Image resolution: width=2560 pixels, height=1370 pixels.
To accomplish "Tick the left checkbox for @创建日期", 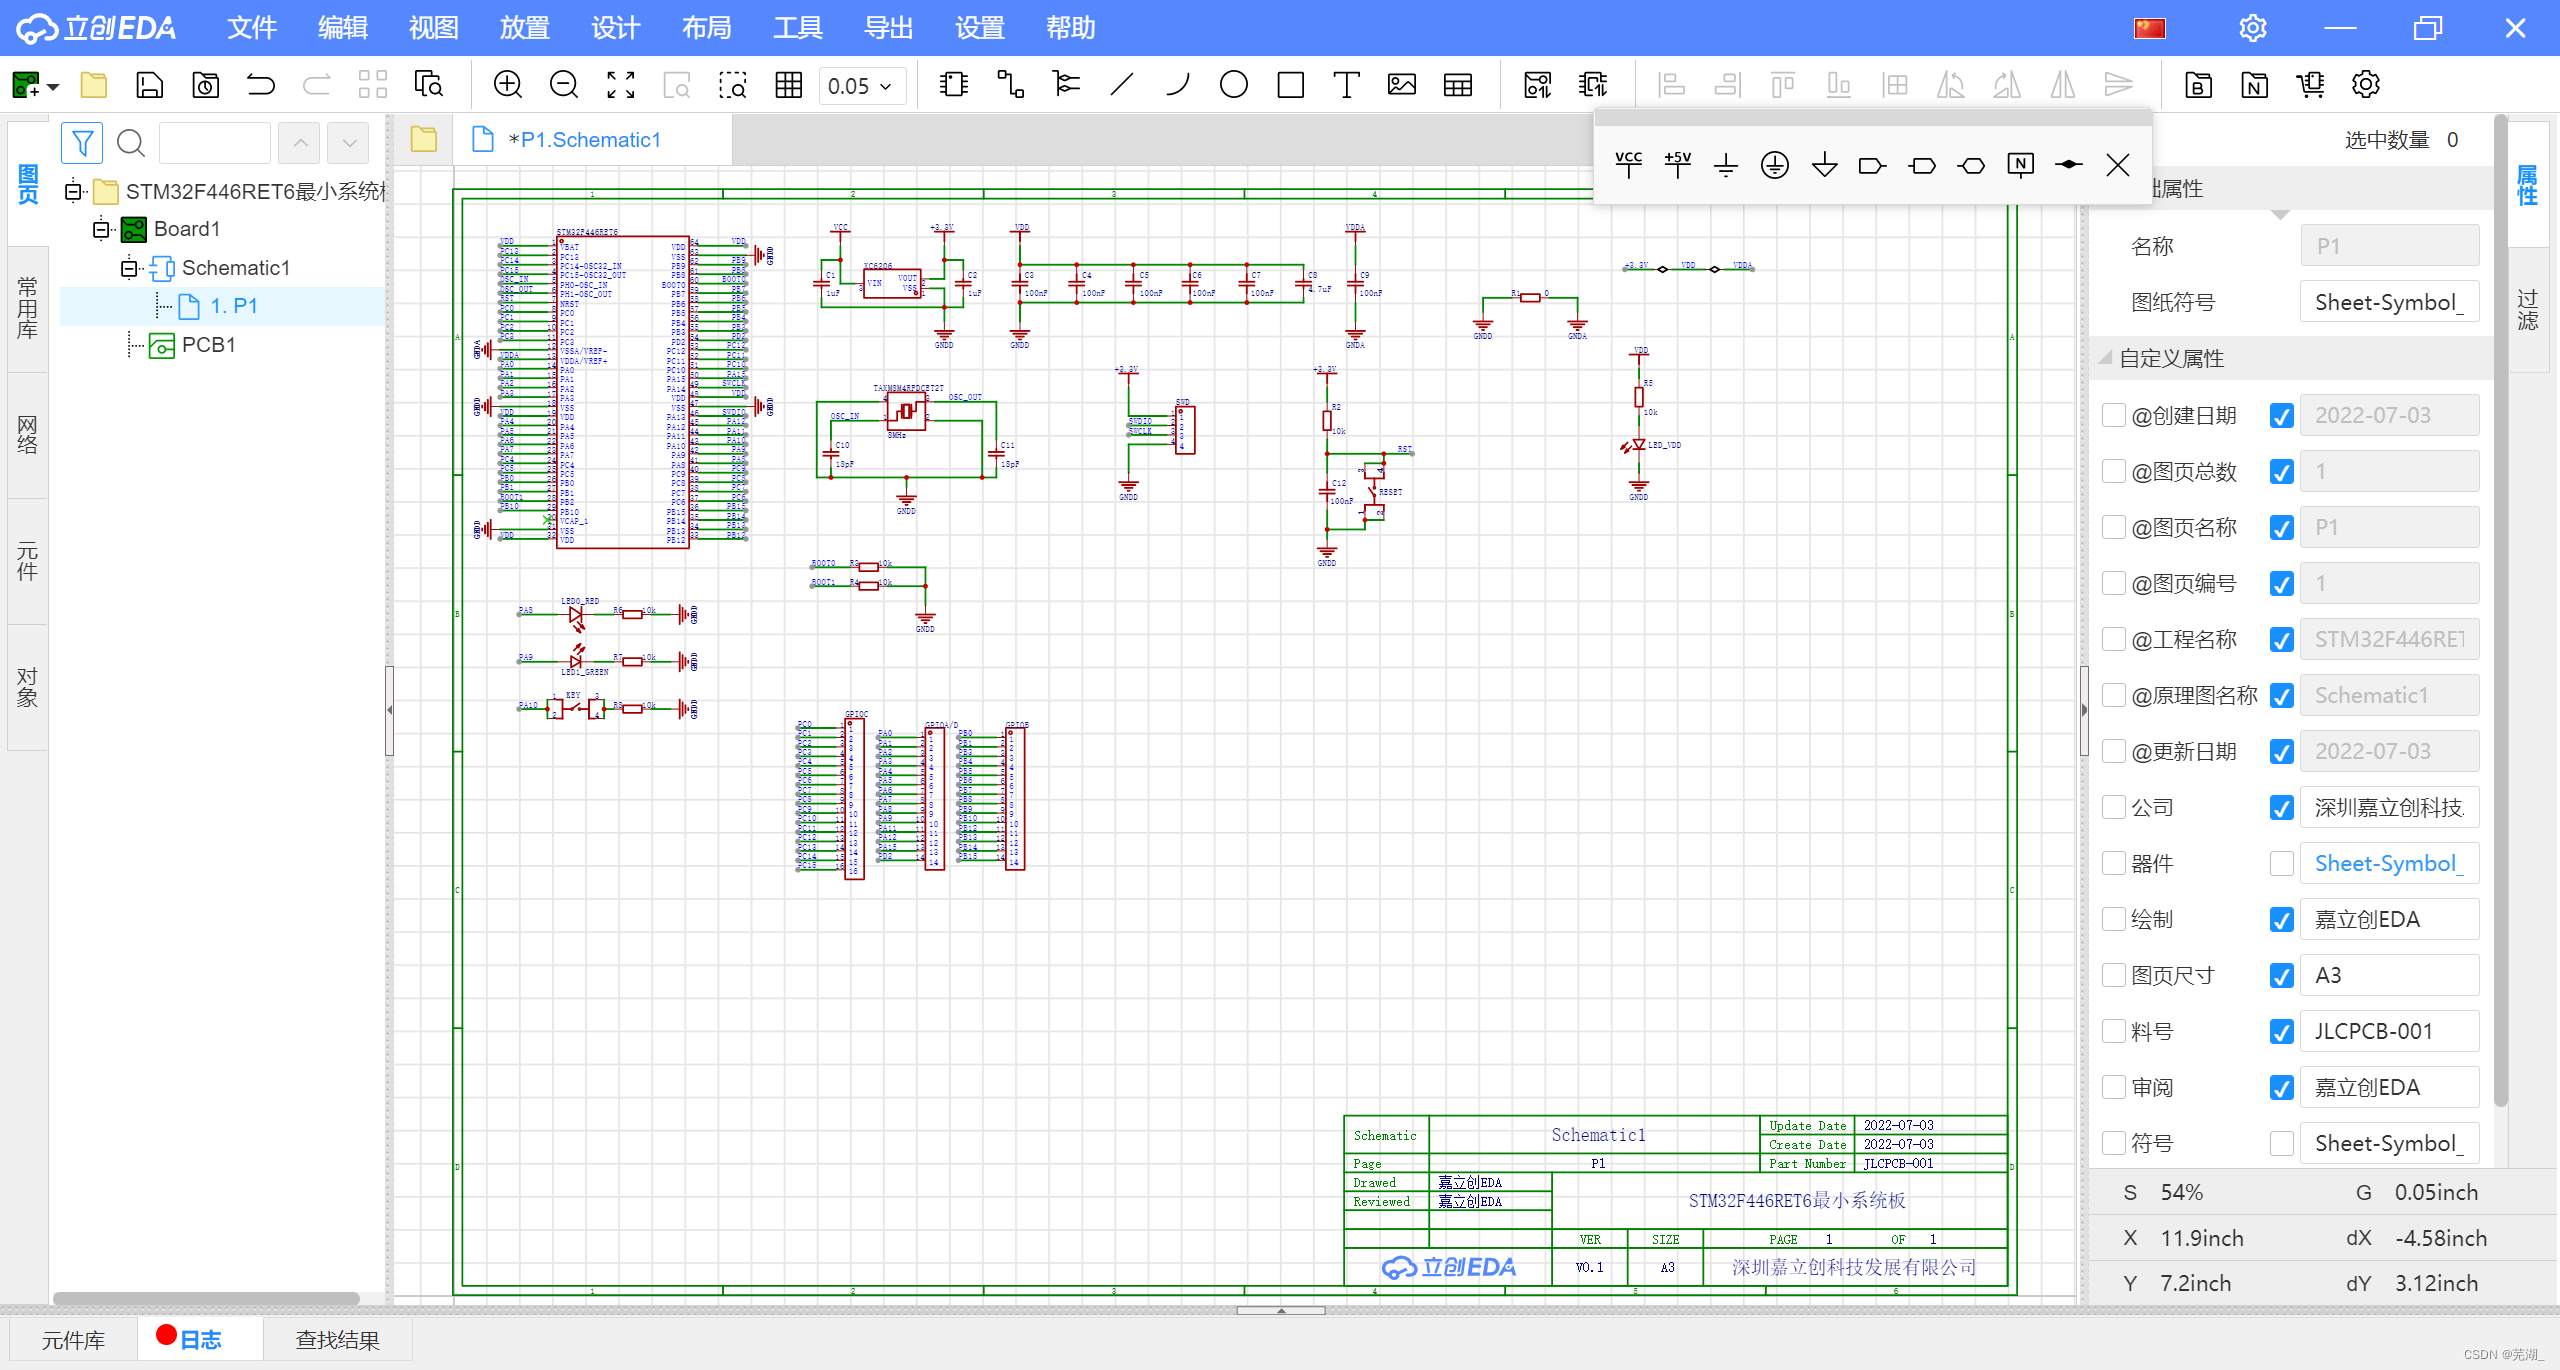I will (x=2113, y=415).
